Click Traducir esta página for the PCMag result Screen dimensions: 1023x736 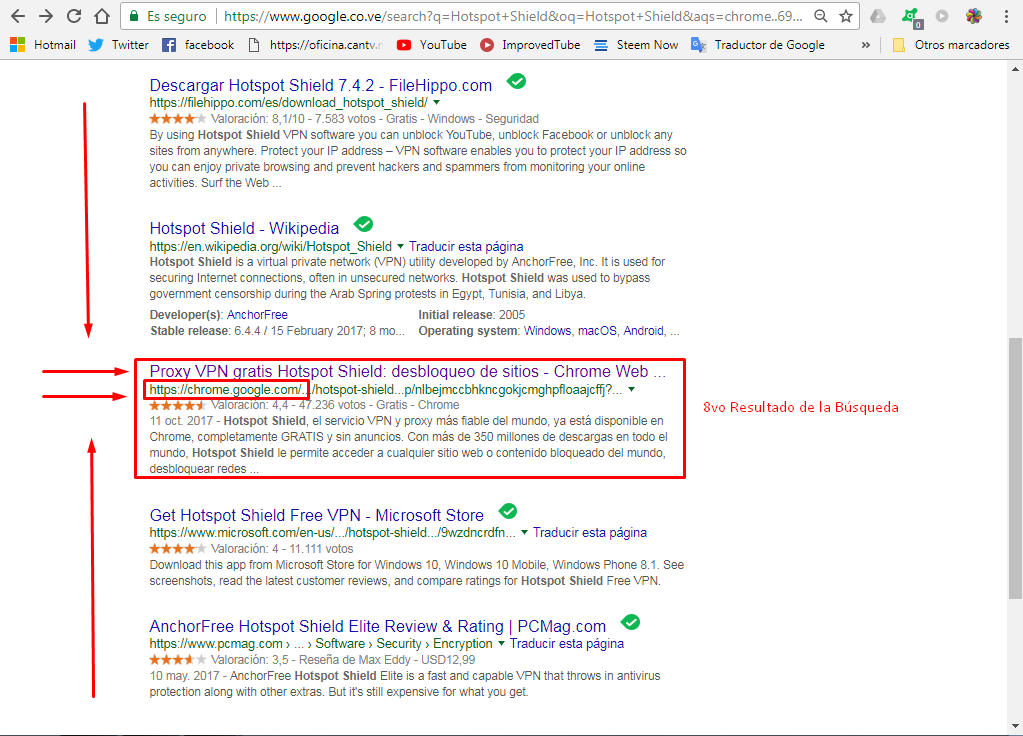coord(566,643)
